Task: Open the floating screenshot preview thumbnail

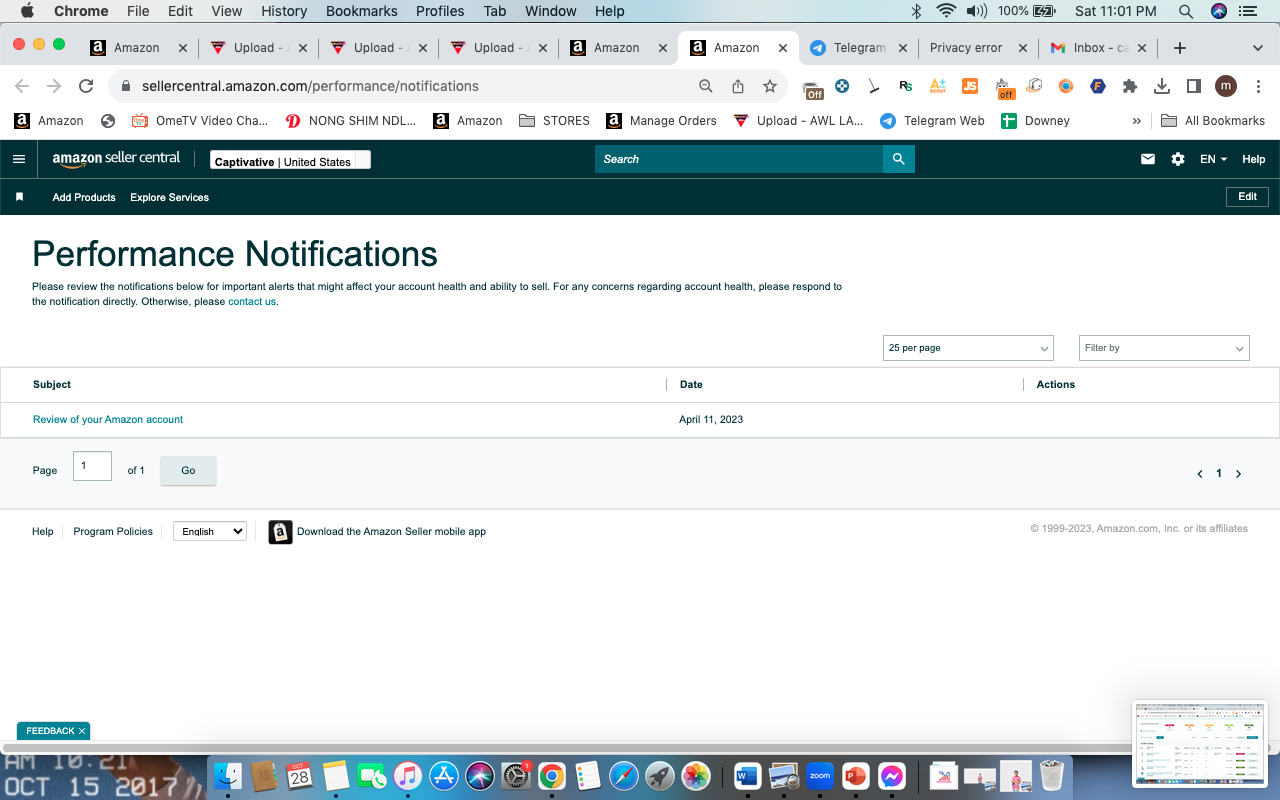Action: point(1200,744)
